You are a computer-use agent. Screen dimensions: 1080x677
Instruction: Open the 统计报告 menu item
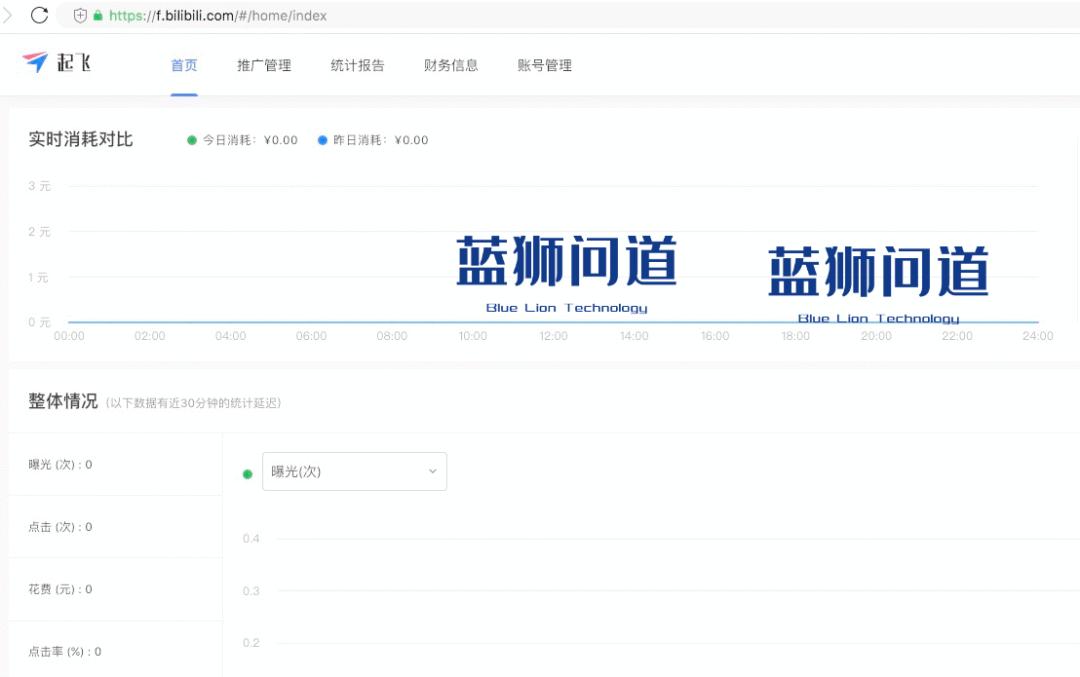[357, 64]
